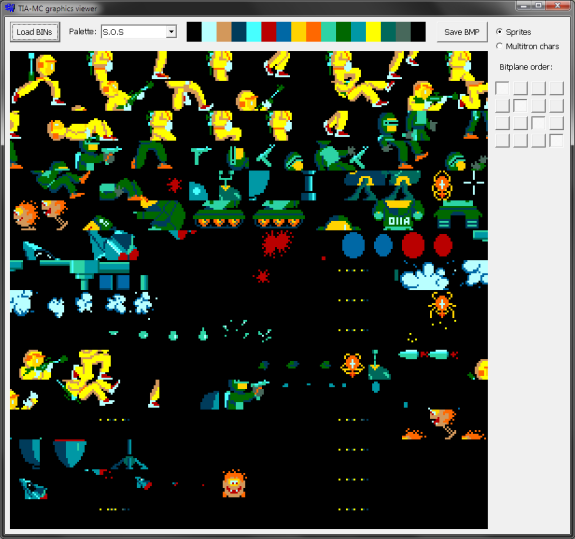Pick the cyan palette swatch
This screenshot has height=539, width=575.
(x=253, y=32)
